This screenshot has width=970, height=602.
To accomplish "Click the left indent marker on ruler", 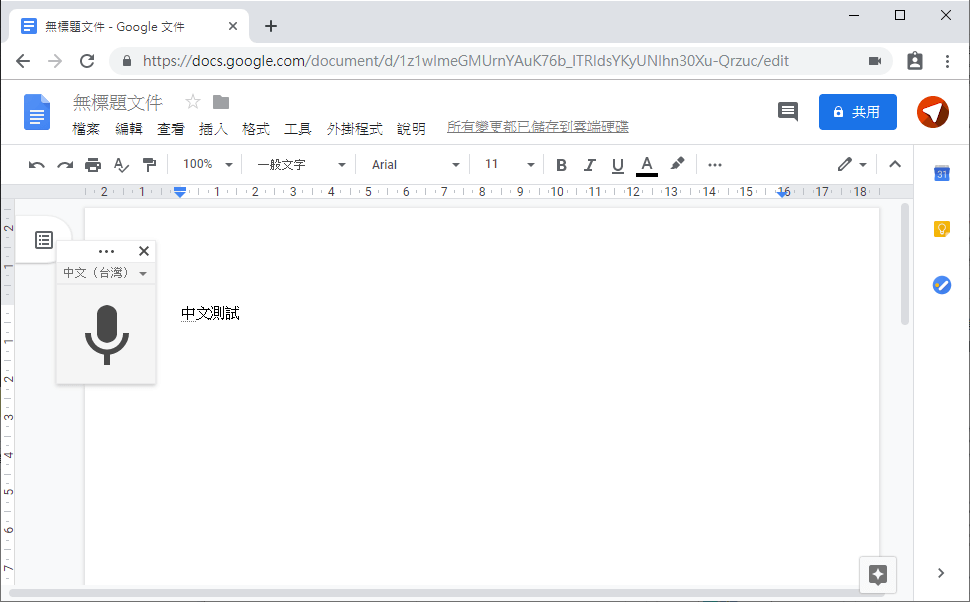I will coord(180,193).
